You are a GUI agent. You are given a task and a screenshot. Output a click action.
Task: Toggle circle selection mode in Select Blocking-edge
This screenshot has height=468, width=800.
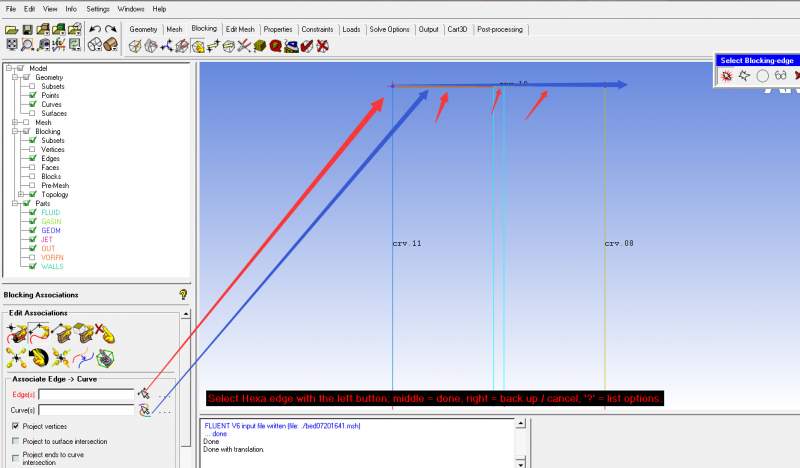pos(762,76)
